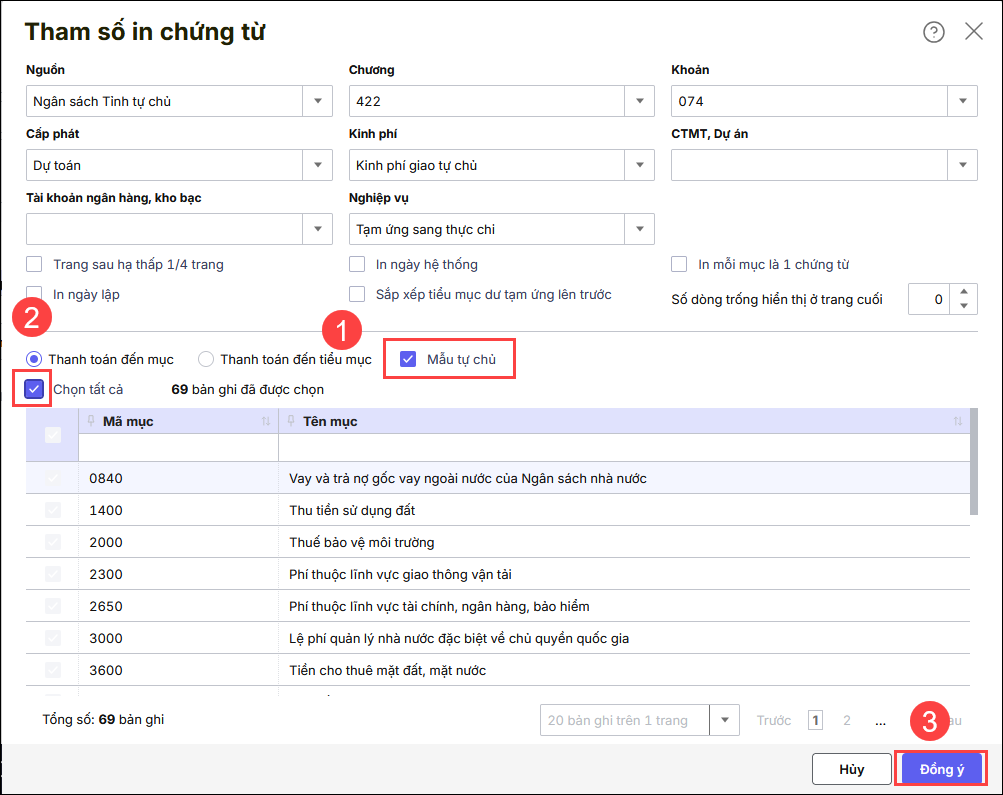Increase blank lines spinner up arrow

(964, 292)
